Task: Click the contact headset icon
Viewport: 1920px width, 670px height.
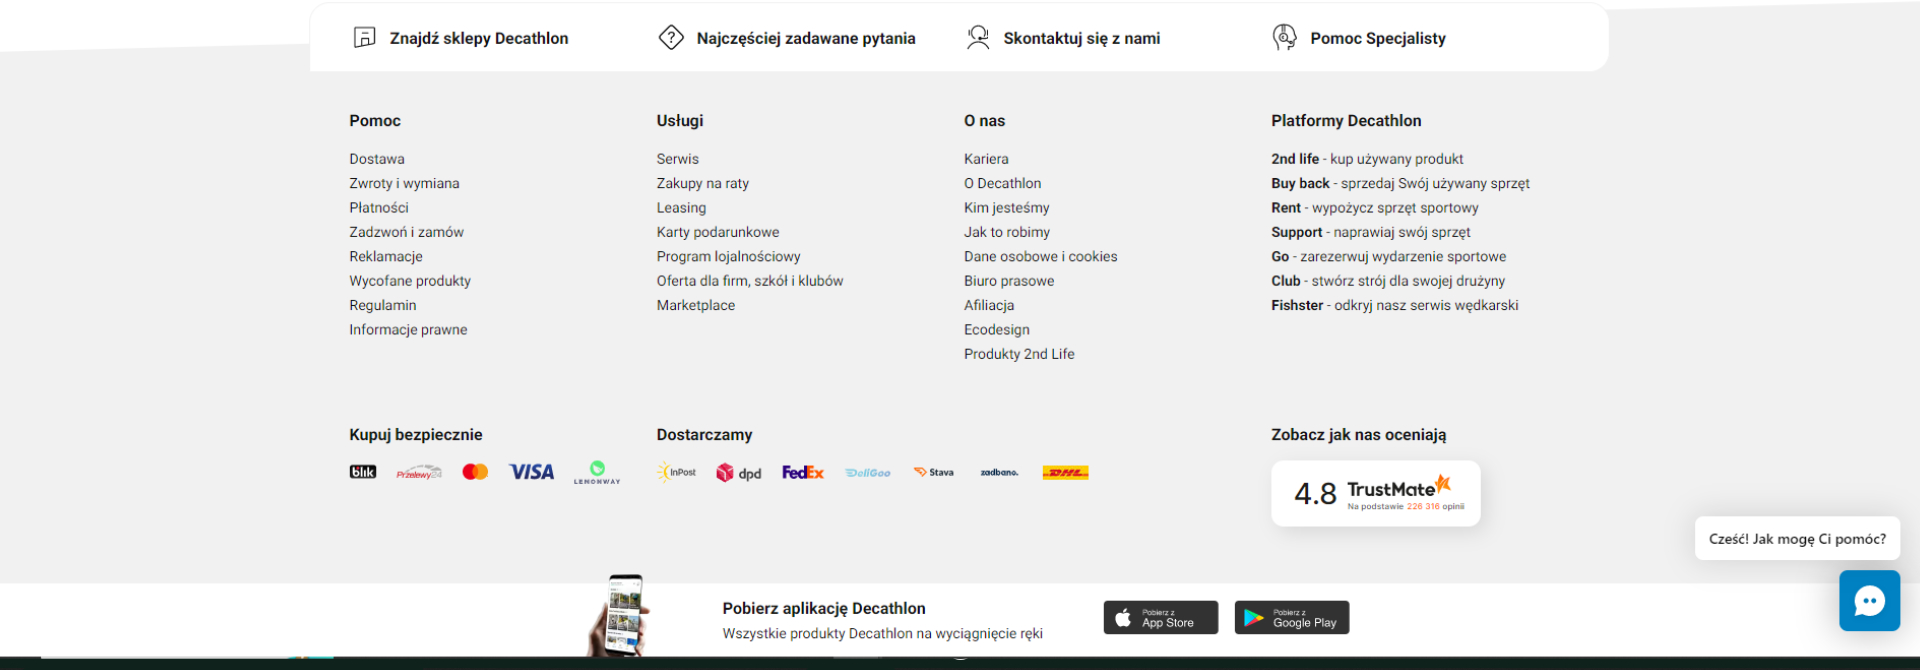Action: 978,38
